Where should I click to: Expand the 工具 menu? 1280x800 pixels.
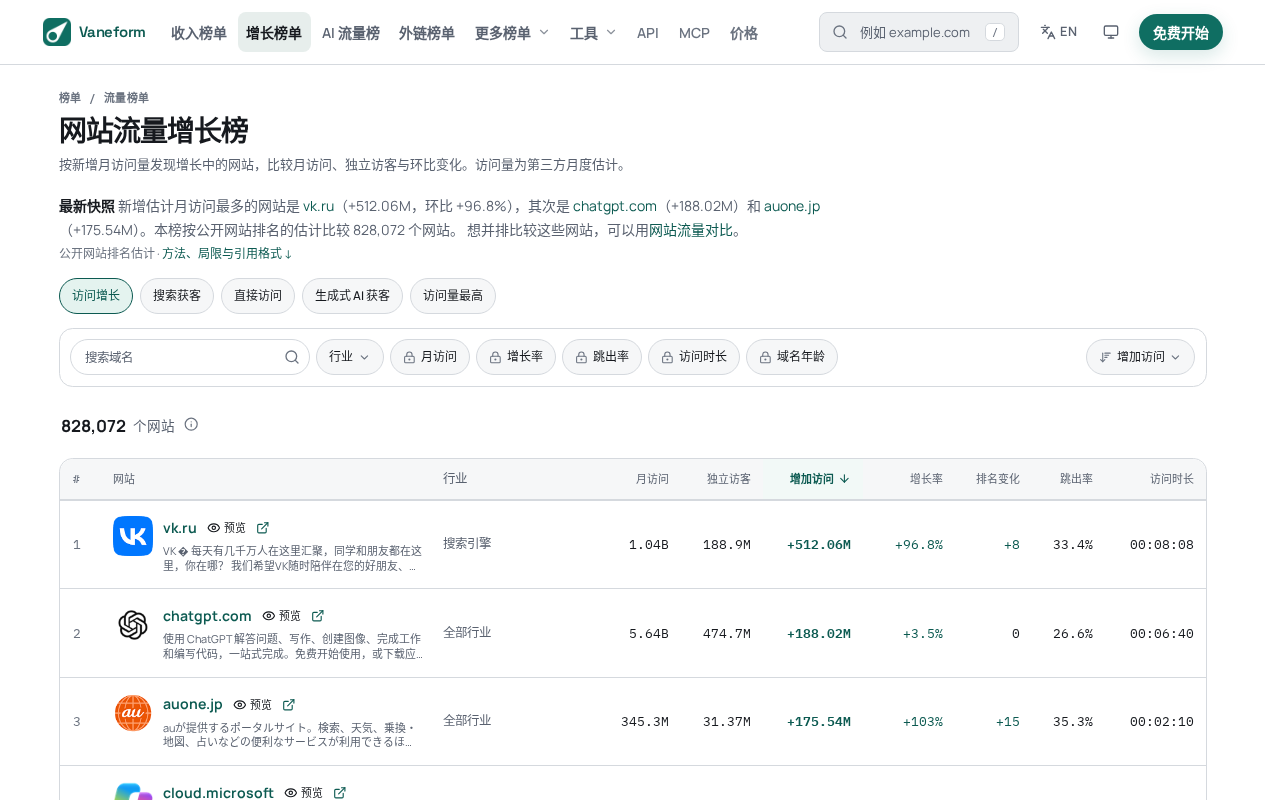pyautogui.click(x=593, y=33)
